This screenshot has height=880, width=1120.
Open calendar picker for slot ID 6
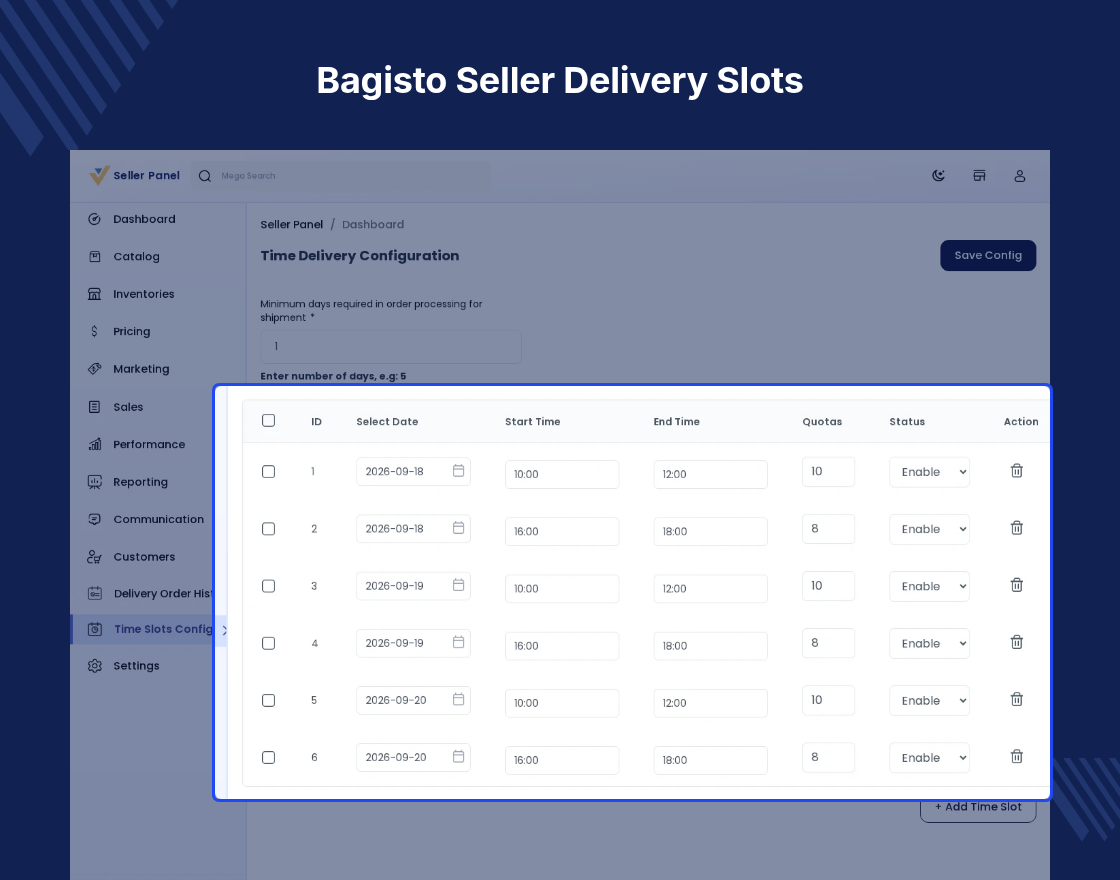(x=459, y=756)
